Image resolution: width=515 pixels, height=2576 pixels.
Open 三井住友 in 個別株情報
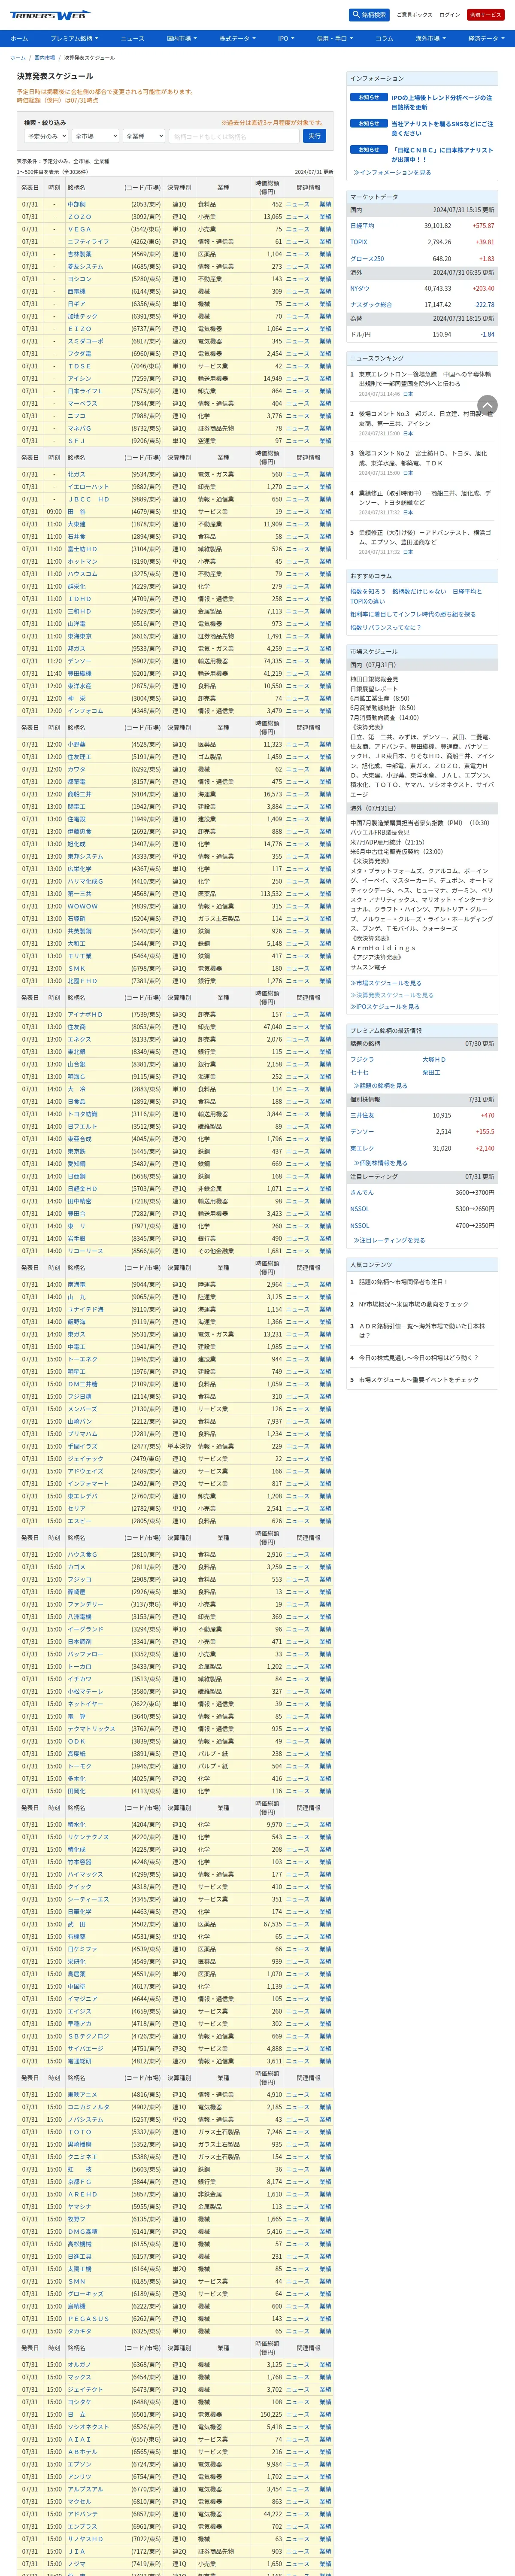(x=362, y=1115)
